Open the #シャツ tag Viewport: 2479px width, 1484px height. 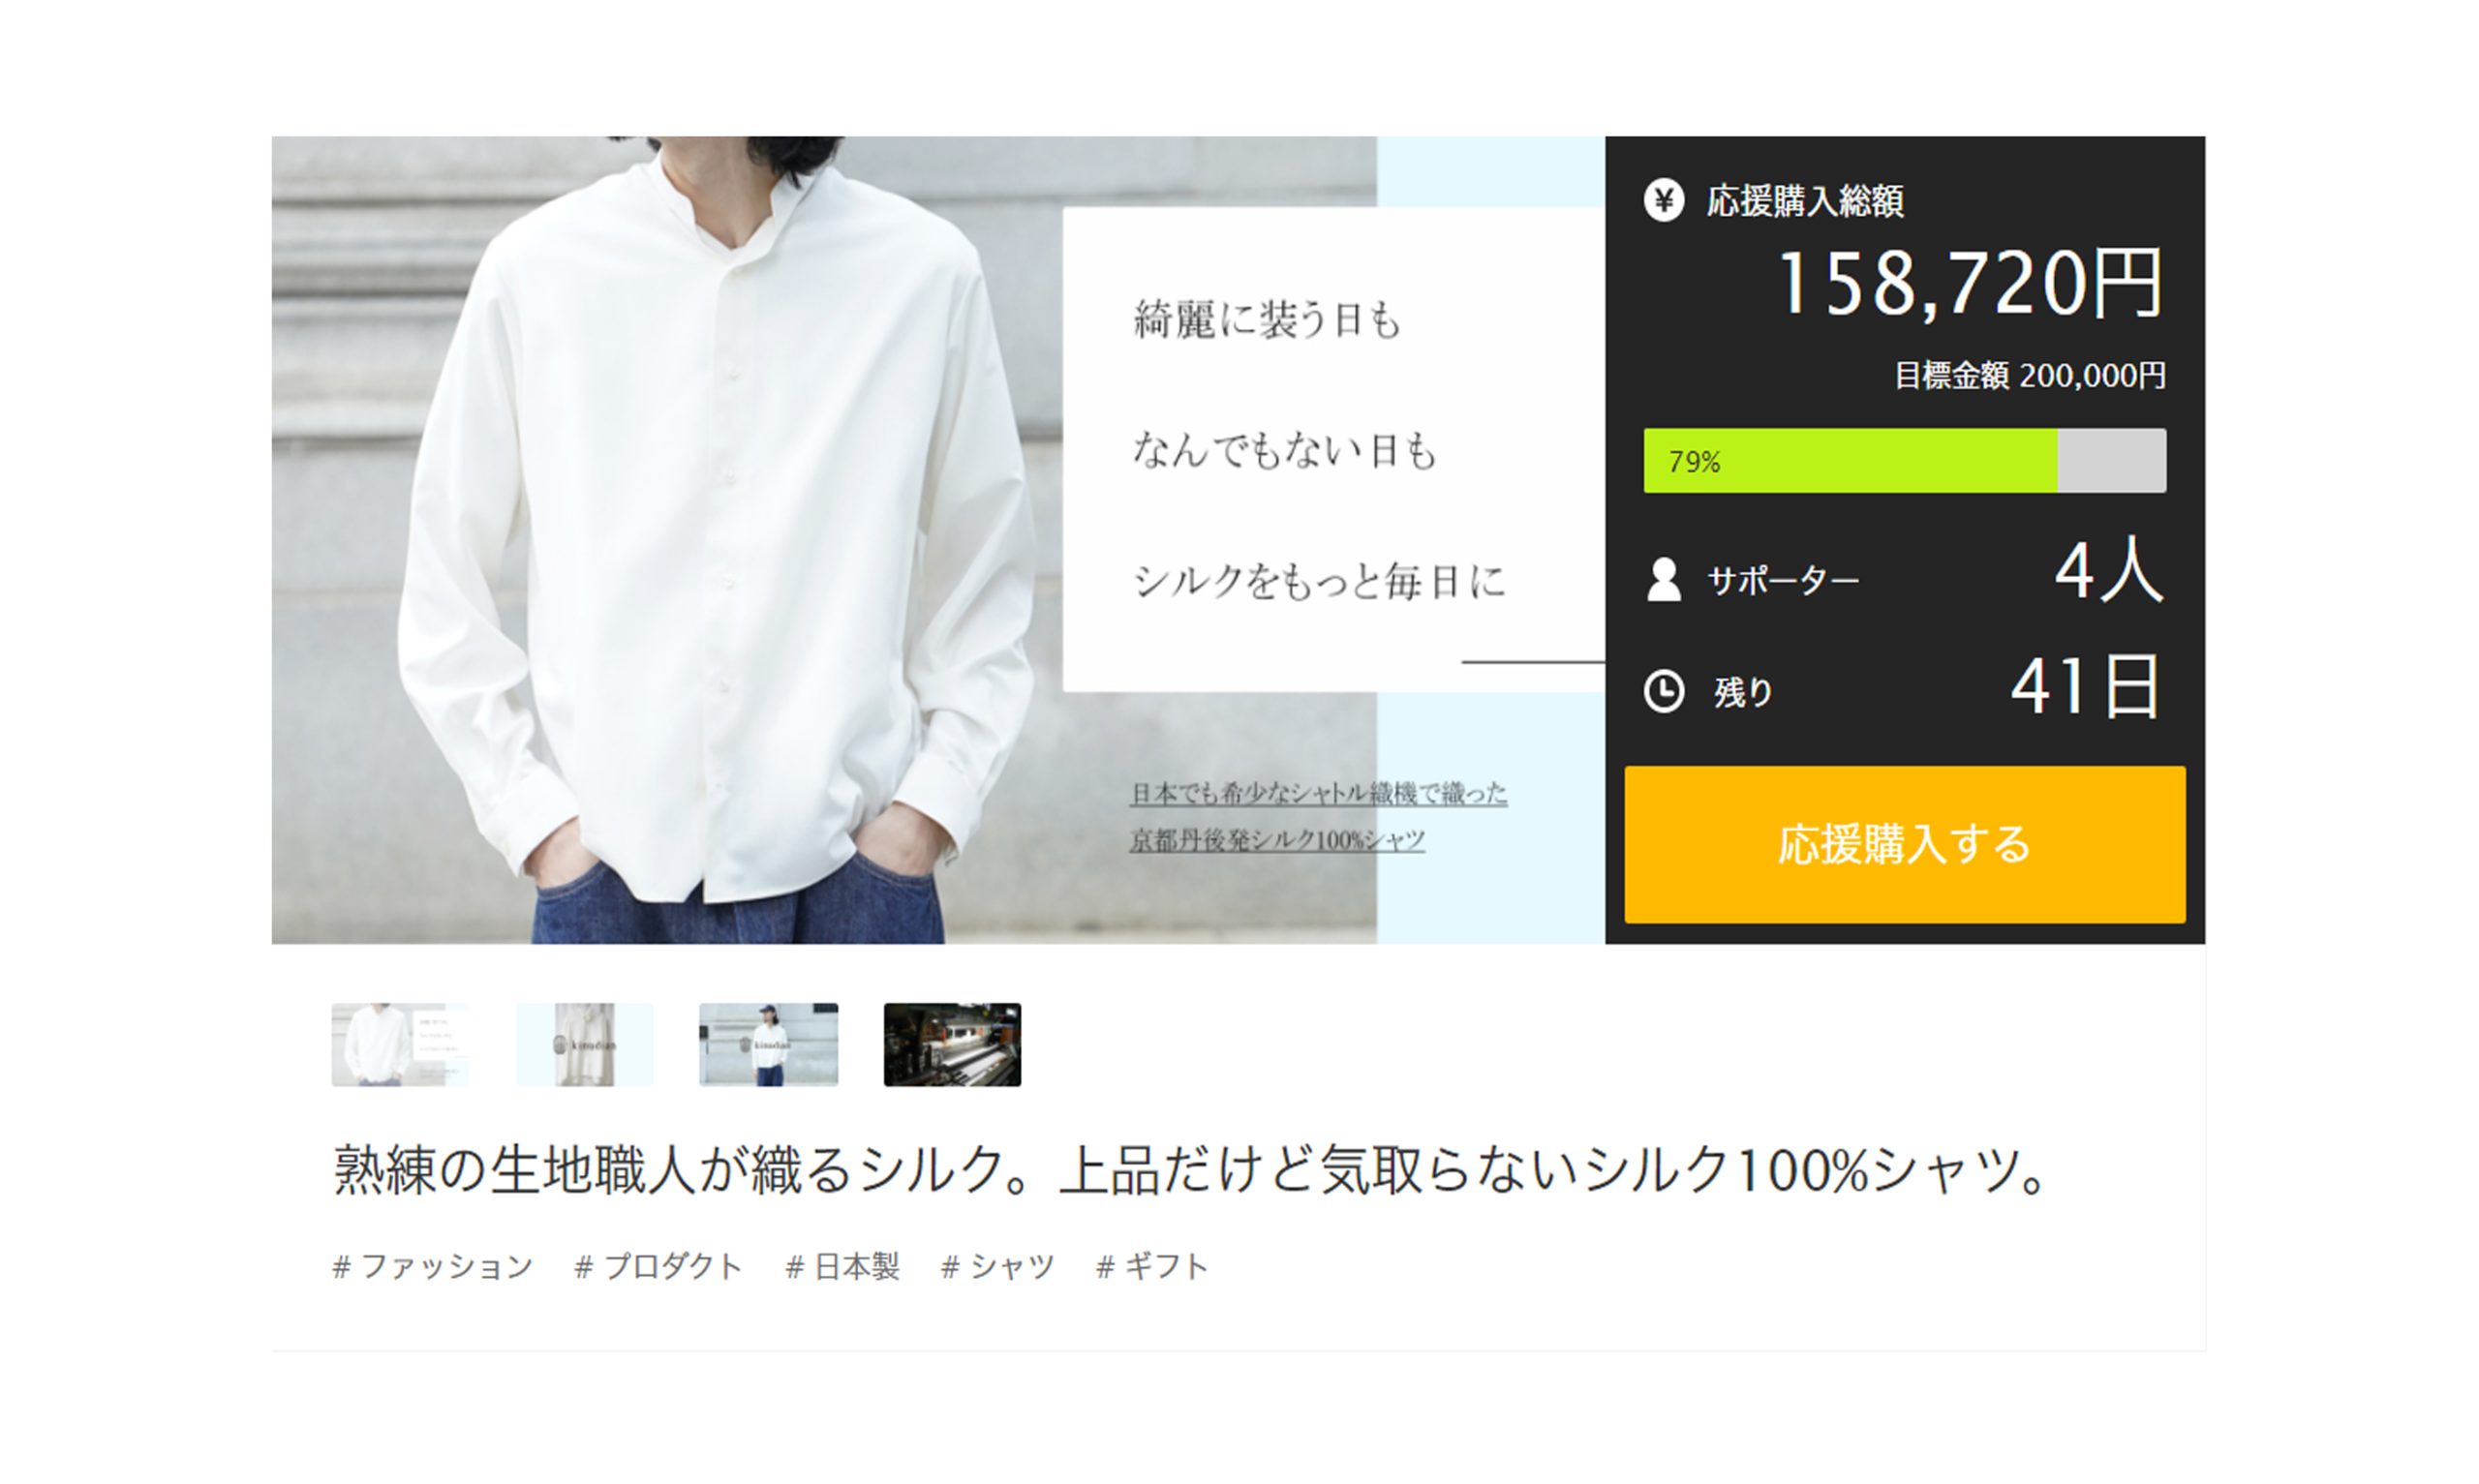[x=997, y=1266]
